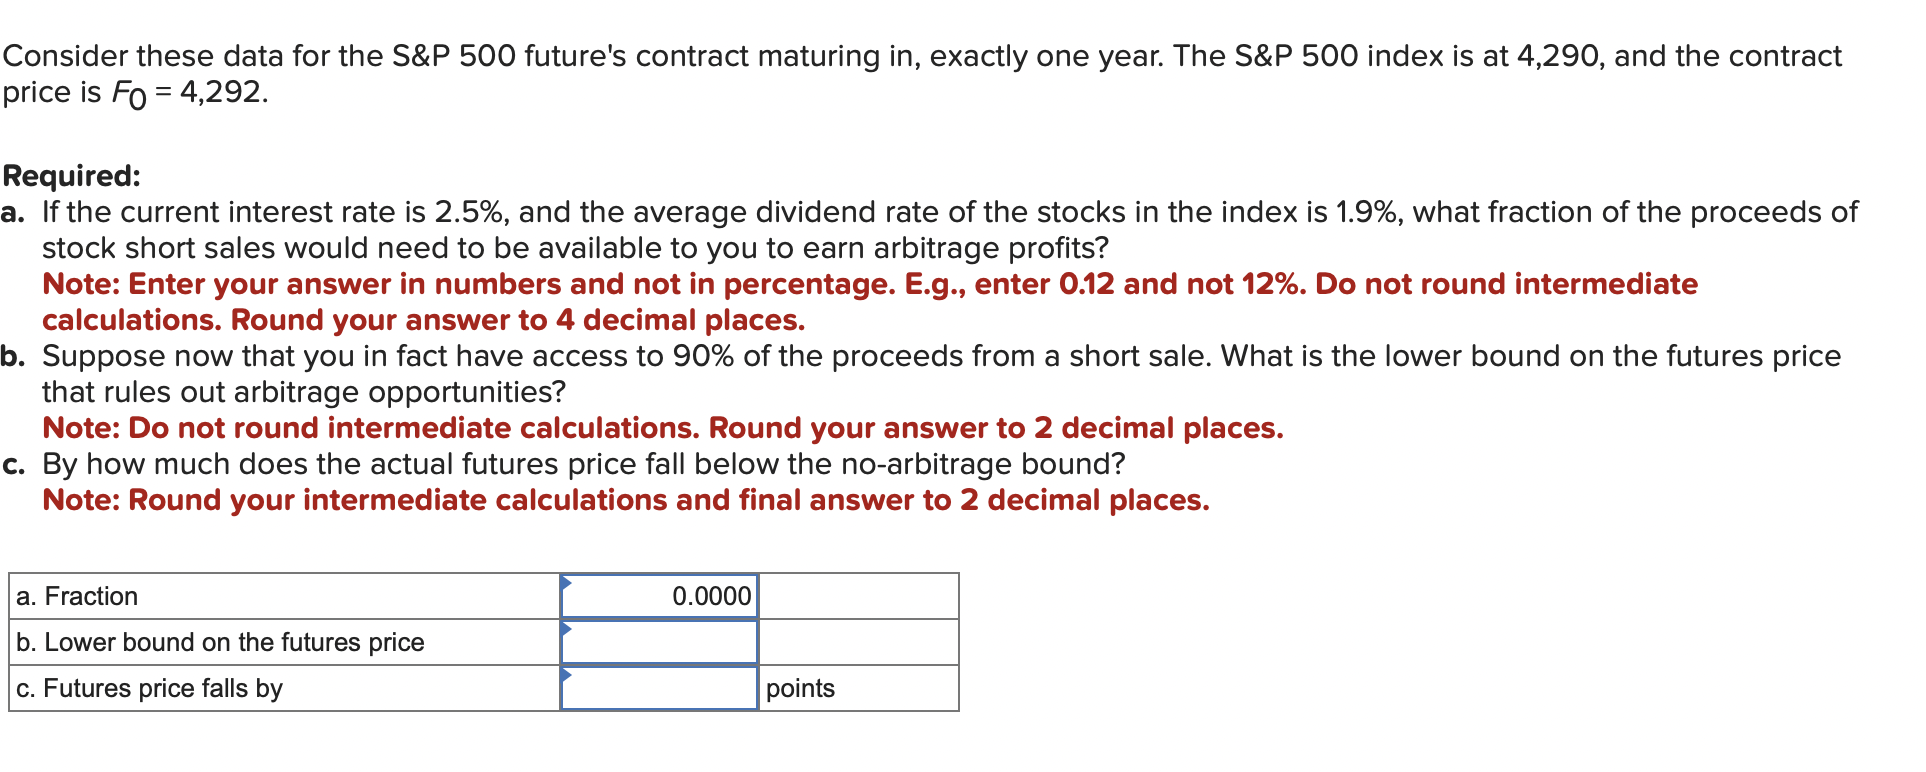Viewport: 1926px width, 772px height.
Task: Click the empty cell beside the lower bound answer
Action: [858, 642]
